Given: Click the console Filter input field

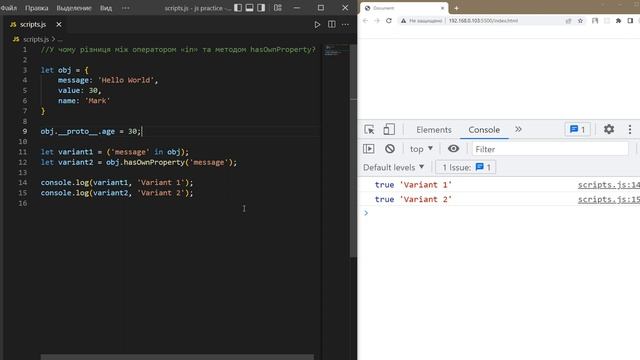Looking at the screenshot, I should 550,149.
